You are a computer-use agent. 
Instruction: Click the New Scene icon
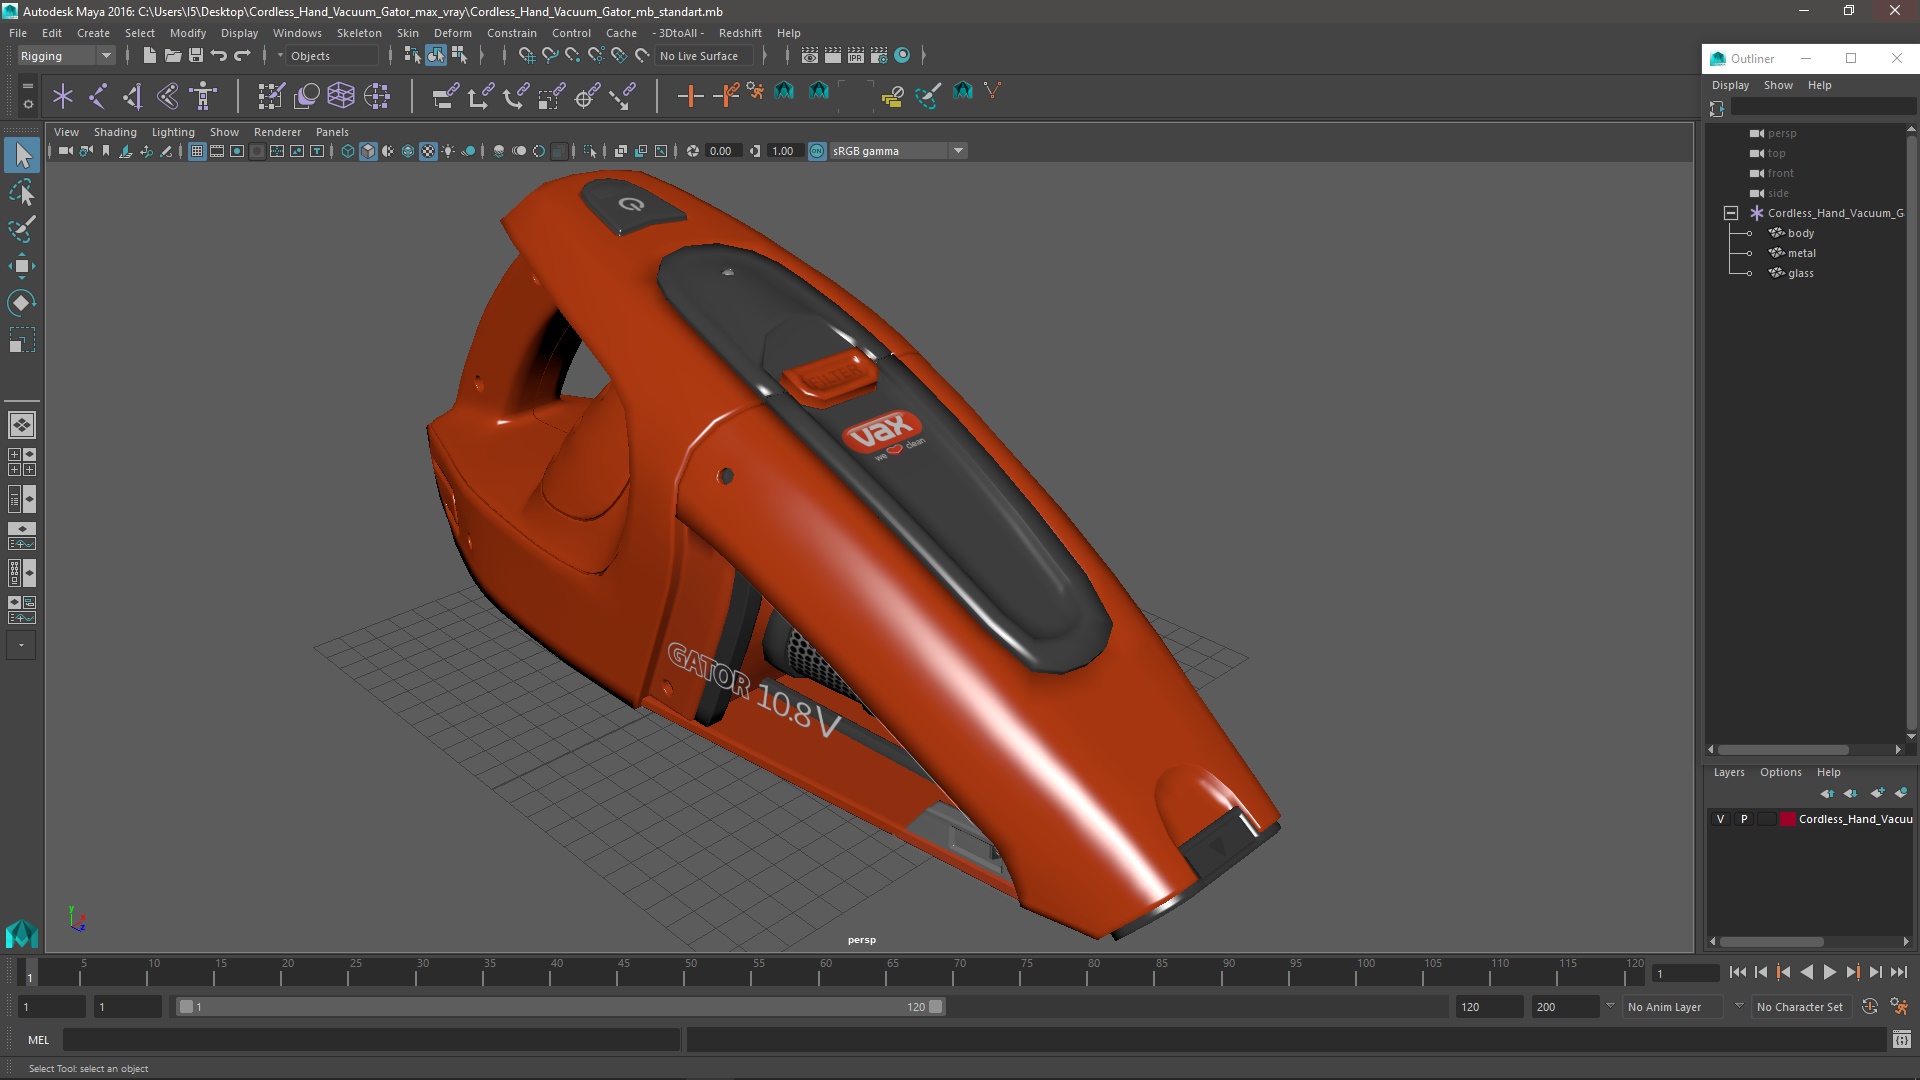[x=149, y=56]
